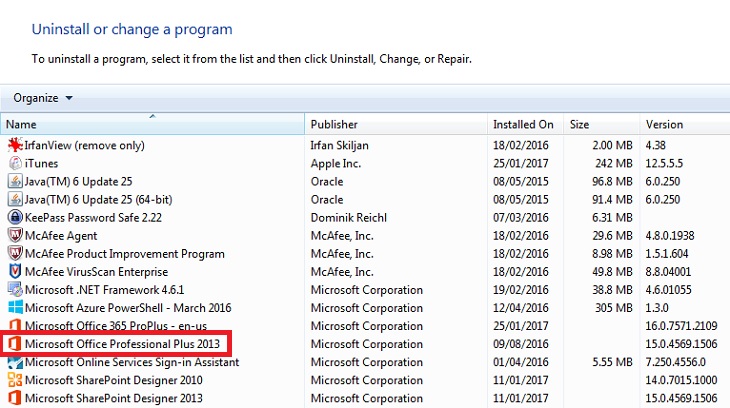Select KeePass Password Safe 2.22
The height and width of the screenshot is (408, 730).
[93, 218]
